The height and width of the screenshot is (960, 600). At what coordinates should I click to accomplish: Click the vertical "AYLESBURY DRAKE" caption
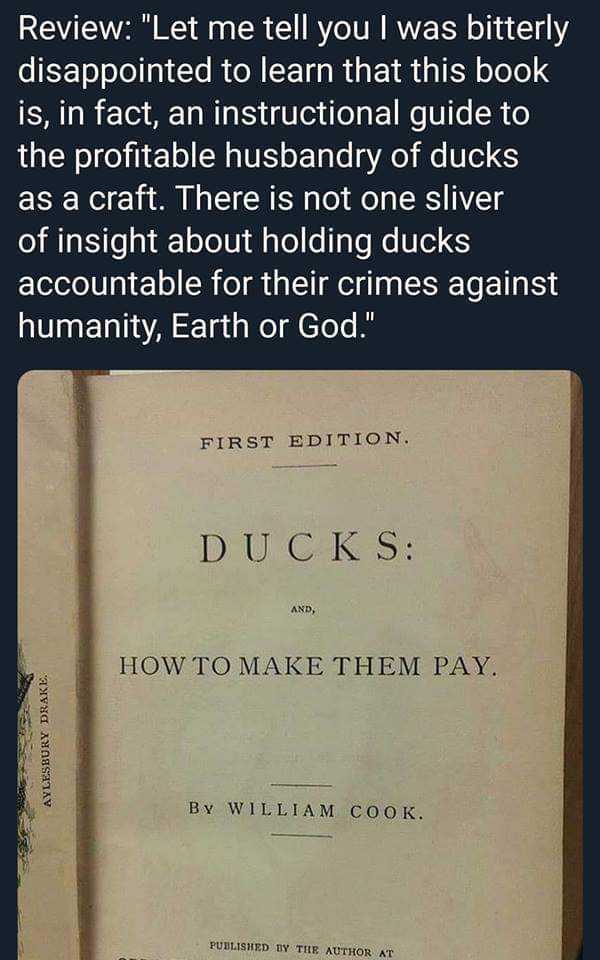tap(49, 741)
